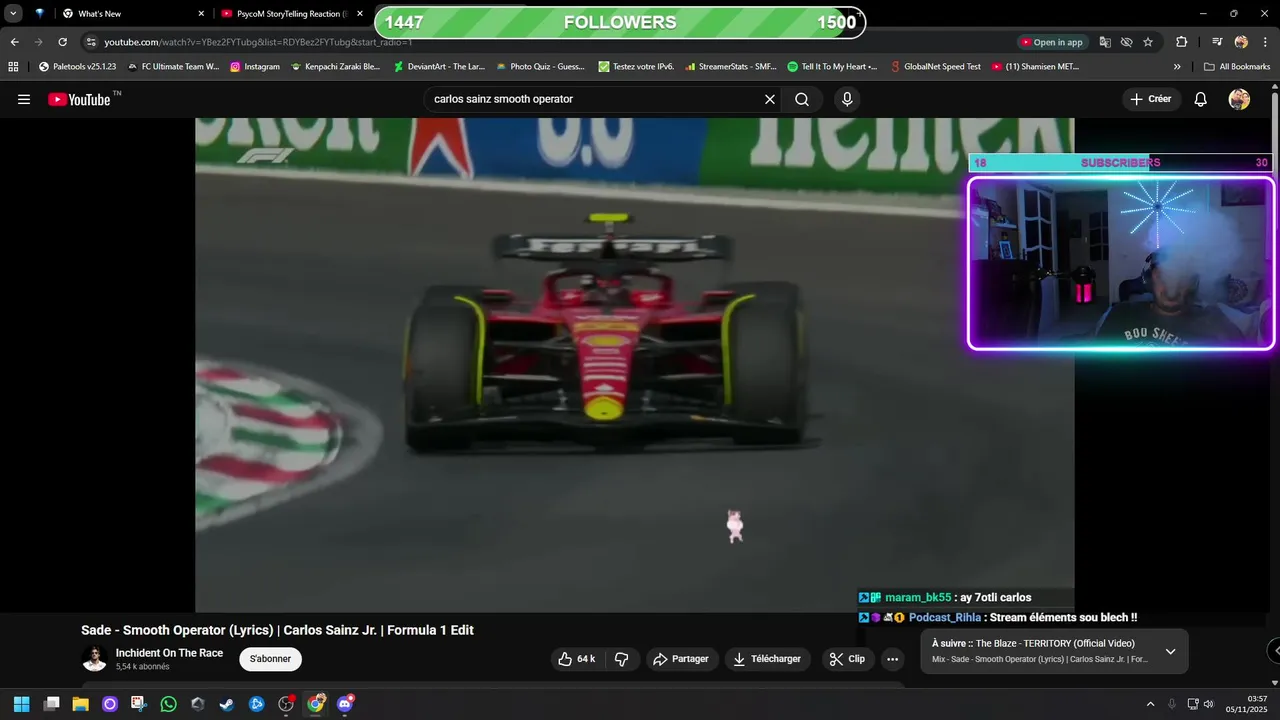
Task: Open (11) Shamisen MET... bookmark
Action: [1035, 67]
